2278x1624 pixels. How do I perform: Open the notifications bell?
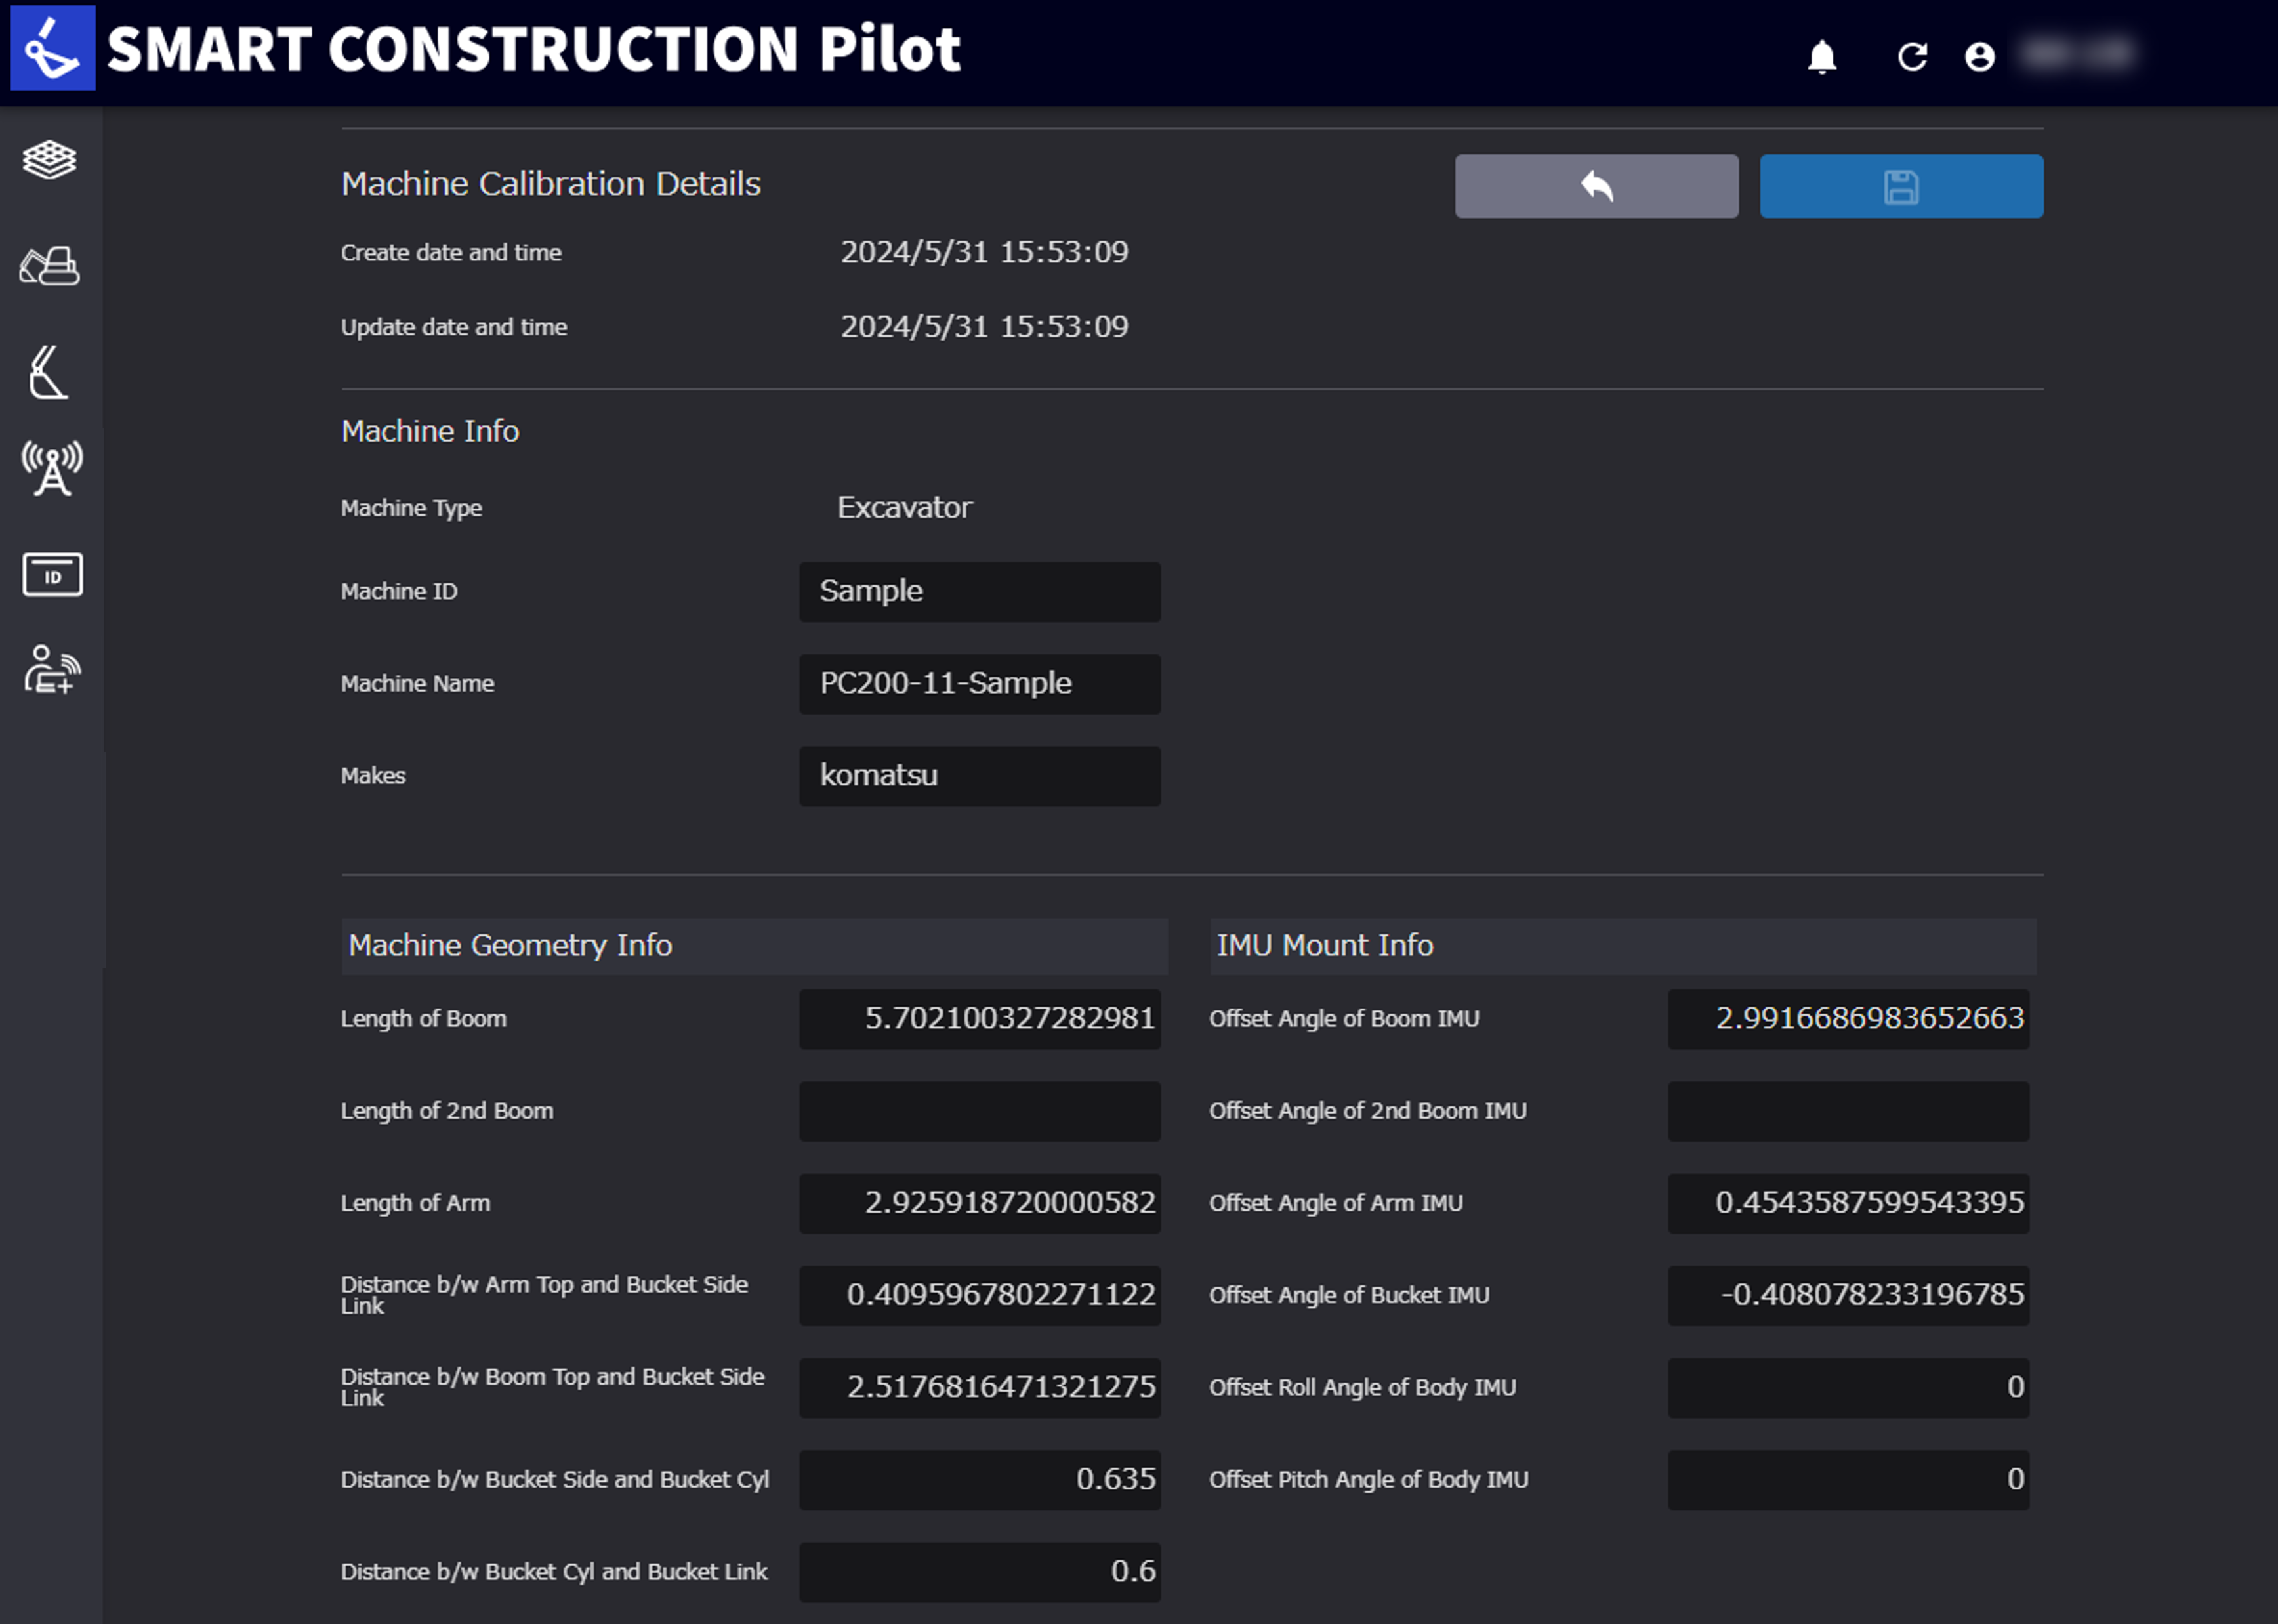(x=1822, y=57)
